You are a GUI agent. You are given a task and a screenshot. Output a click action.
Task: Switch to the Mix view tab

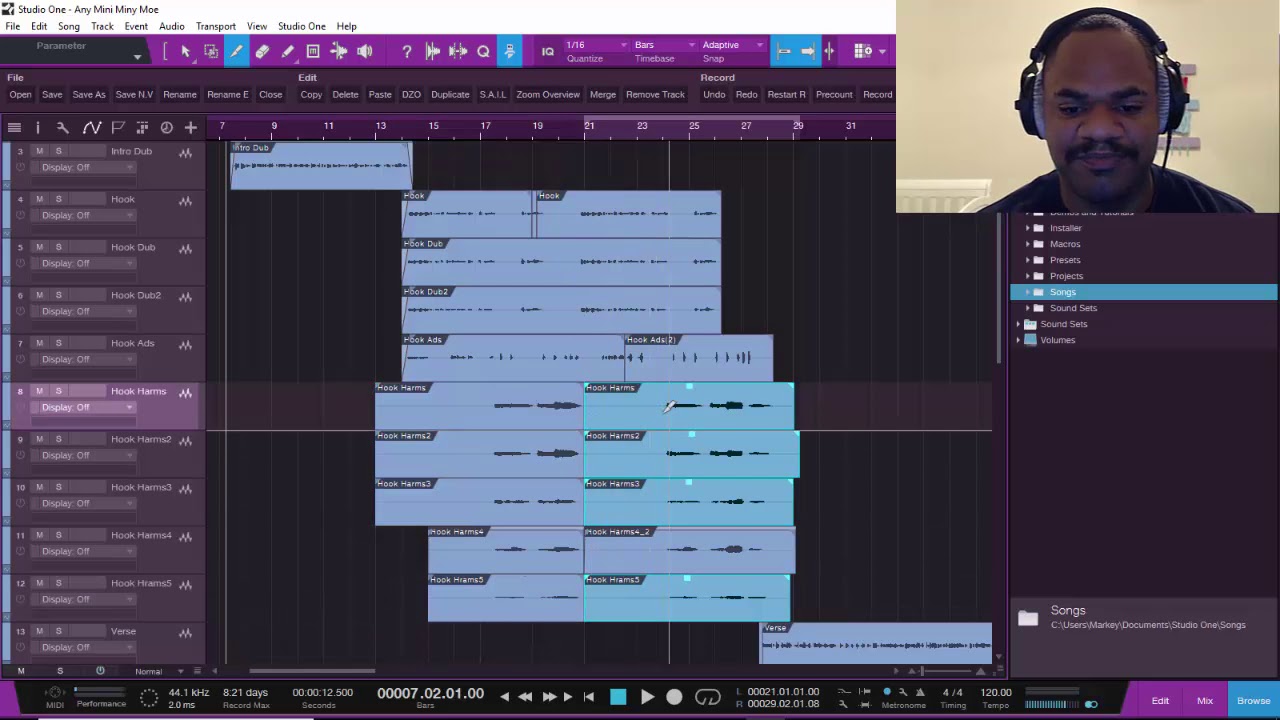point(1205,701)
